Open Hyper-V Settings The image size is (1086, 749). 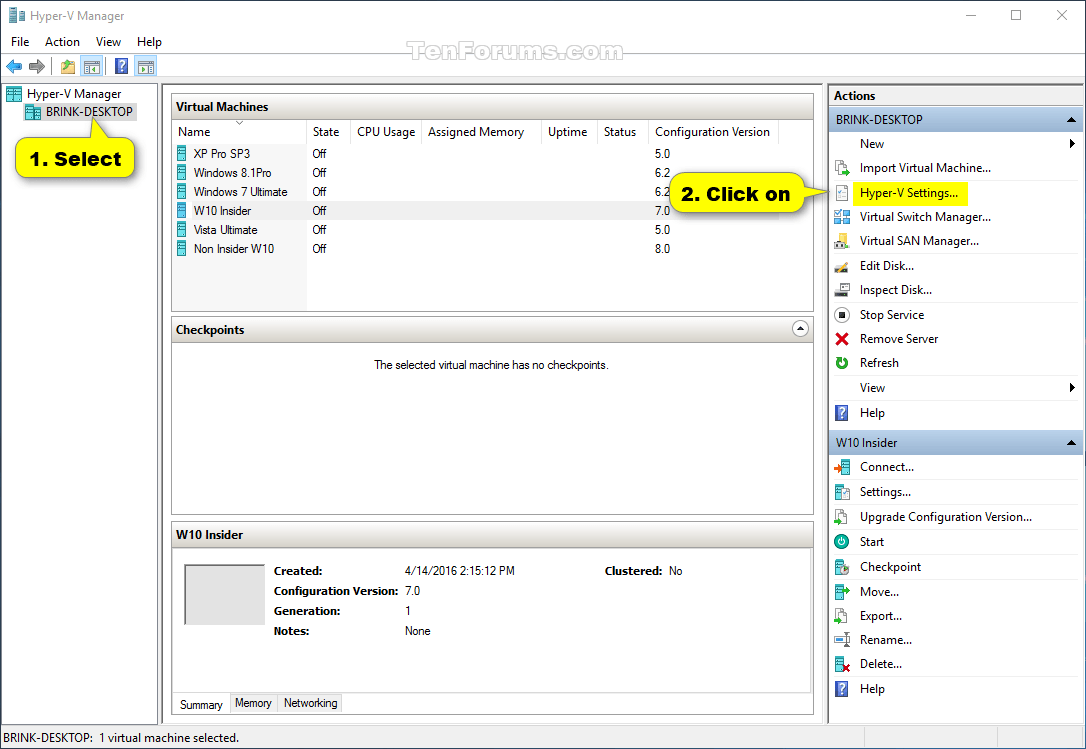click(909, 192)
